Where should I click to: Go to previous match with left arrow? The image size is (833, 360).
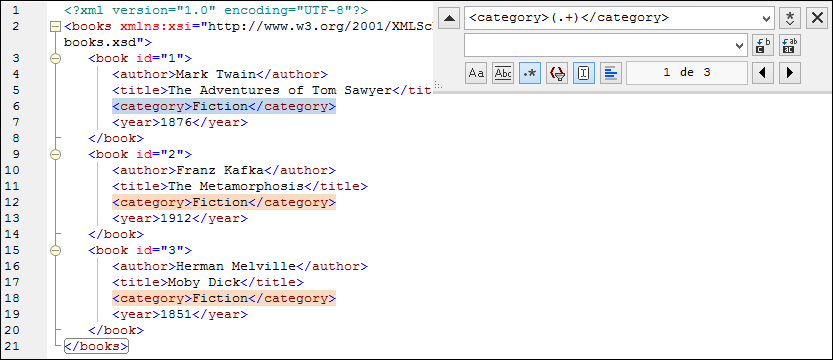point(762,73)
